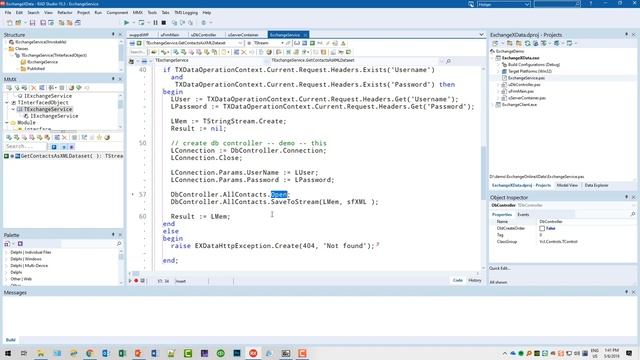Open the Help menu
The height and width of the screenshot is (360, 640).
207,13
